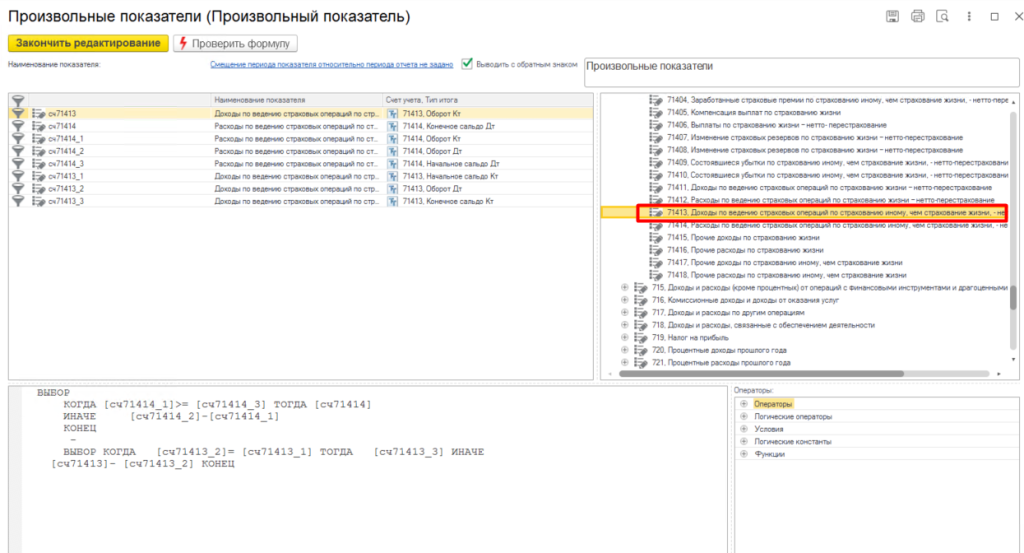Click 'Проверить формулу' button

coord(235,43)
